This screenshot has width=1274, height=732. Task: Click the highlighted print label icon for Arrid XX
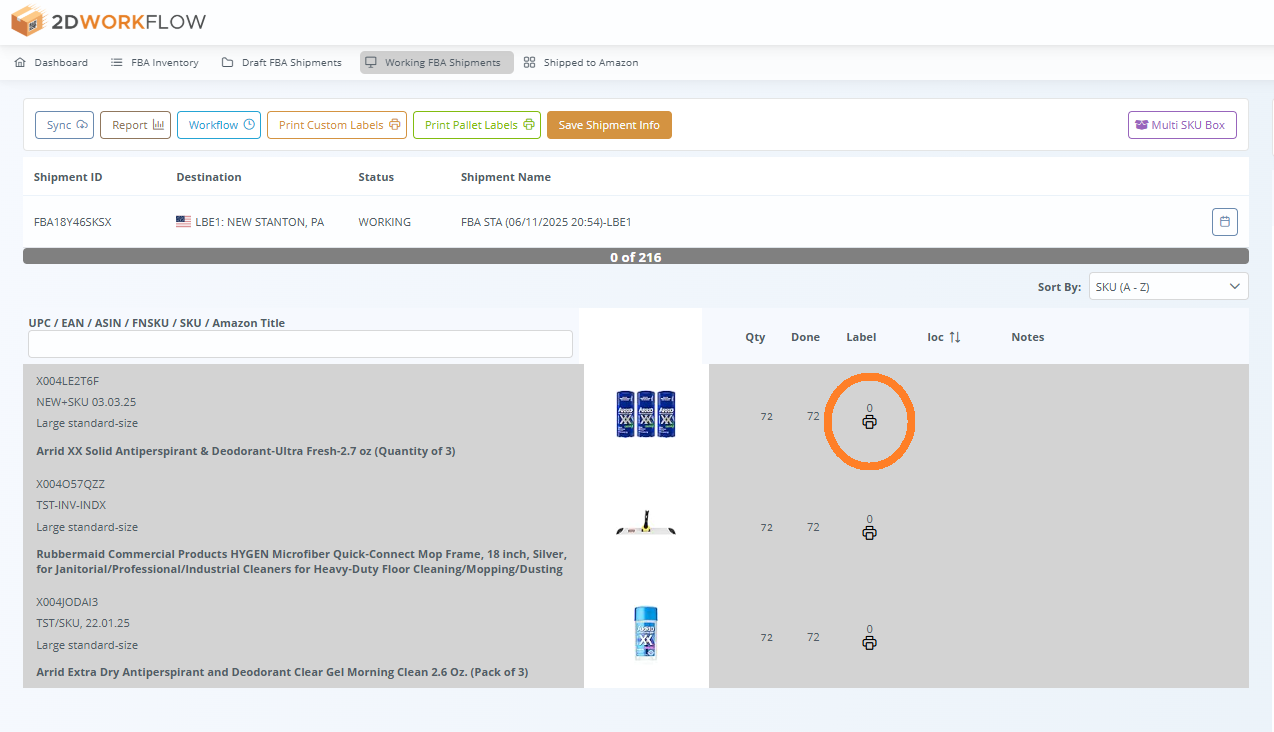point(869,422)
